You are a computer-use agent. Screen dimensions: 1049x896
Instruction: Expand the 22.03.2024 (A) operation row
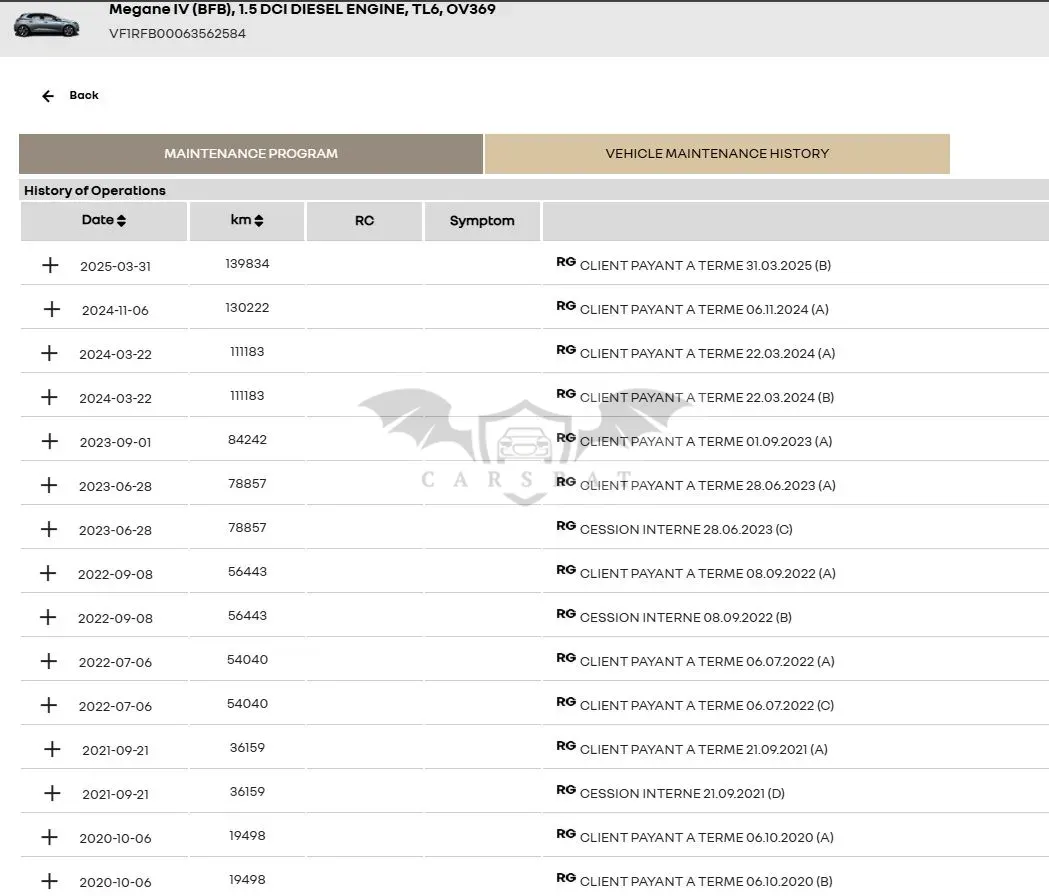[50, 353]
